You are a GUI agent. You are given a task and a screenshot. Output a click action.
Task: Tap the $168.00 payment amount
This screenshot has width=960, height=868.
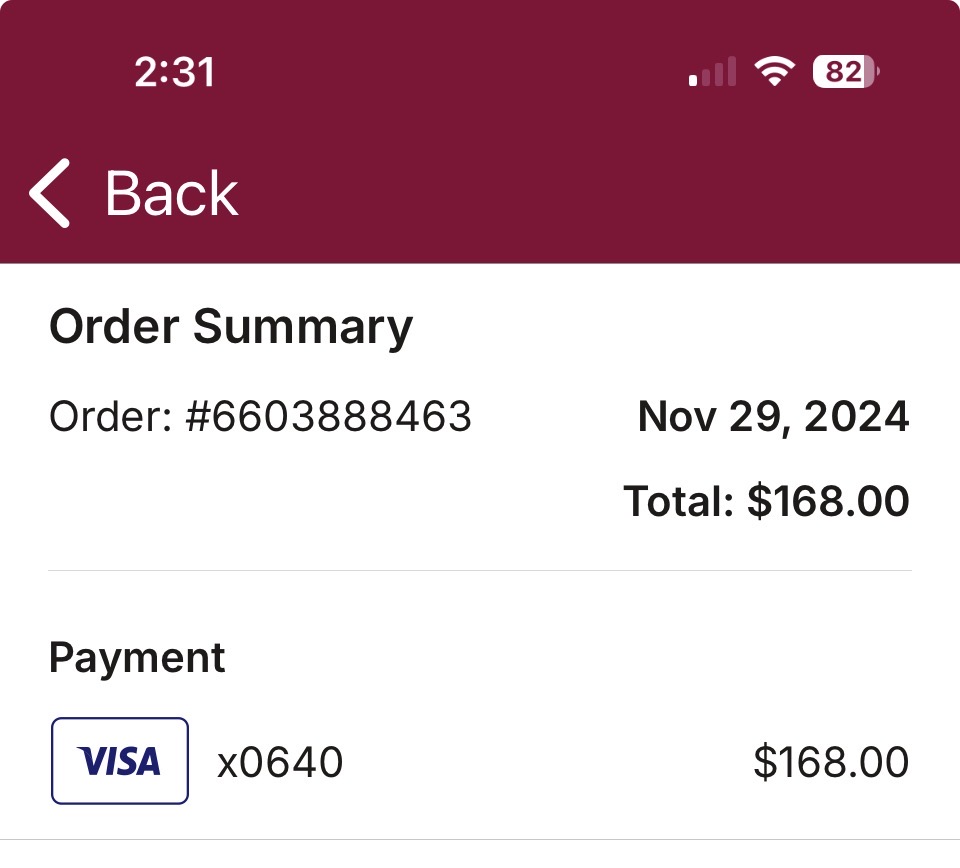[x=831, y=762]
